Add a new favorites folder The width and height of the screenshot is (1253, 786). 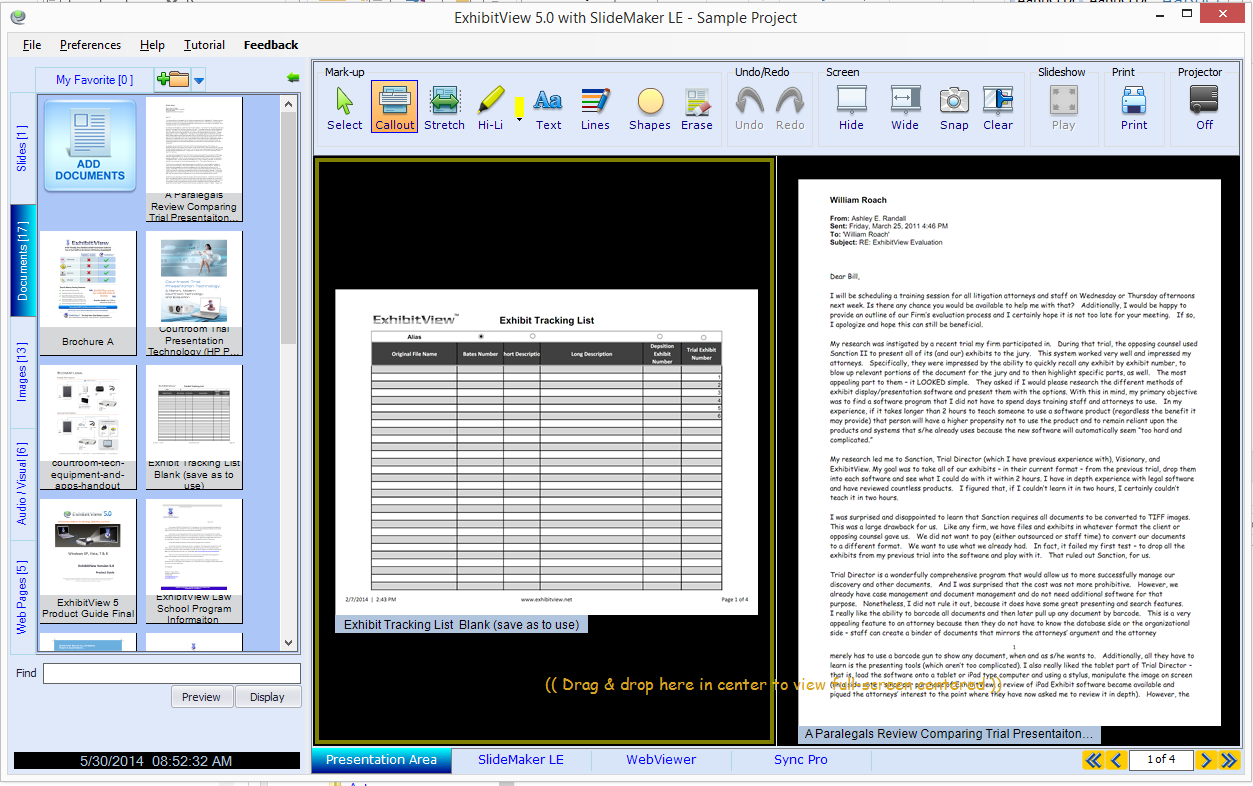point(172,79)
